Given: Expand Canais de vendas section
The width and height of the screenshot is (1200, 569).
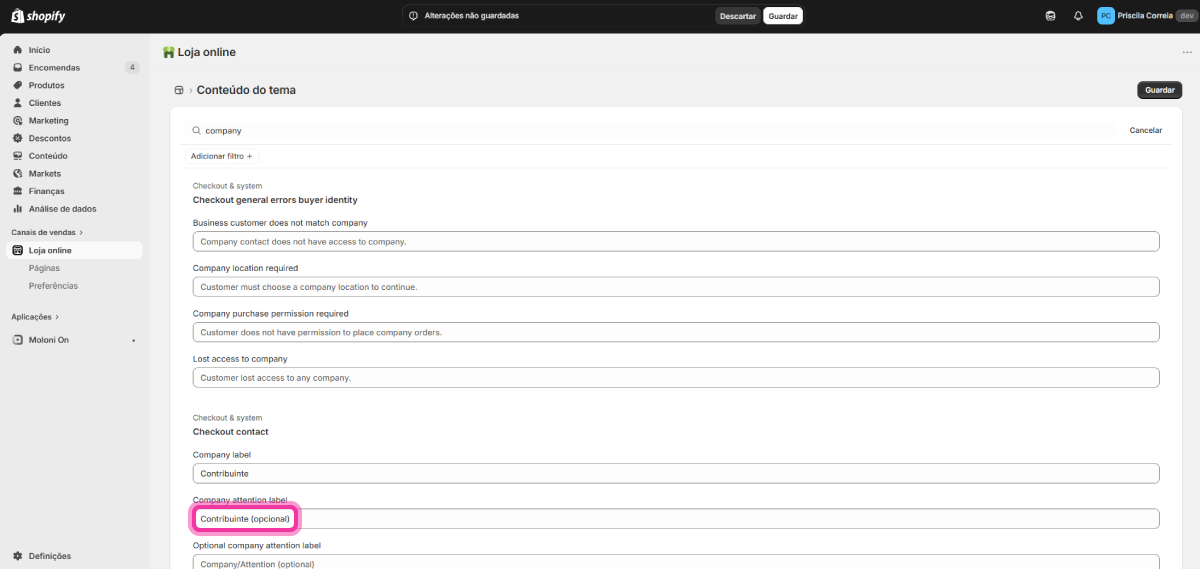Looking at the screenshot, I should click(x=47, y=232).
